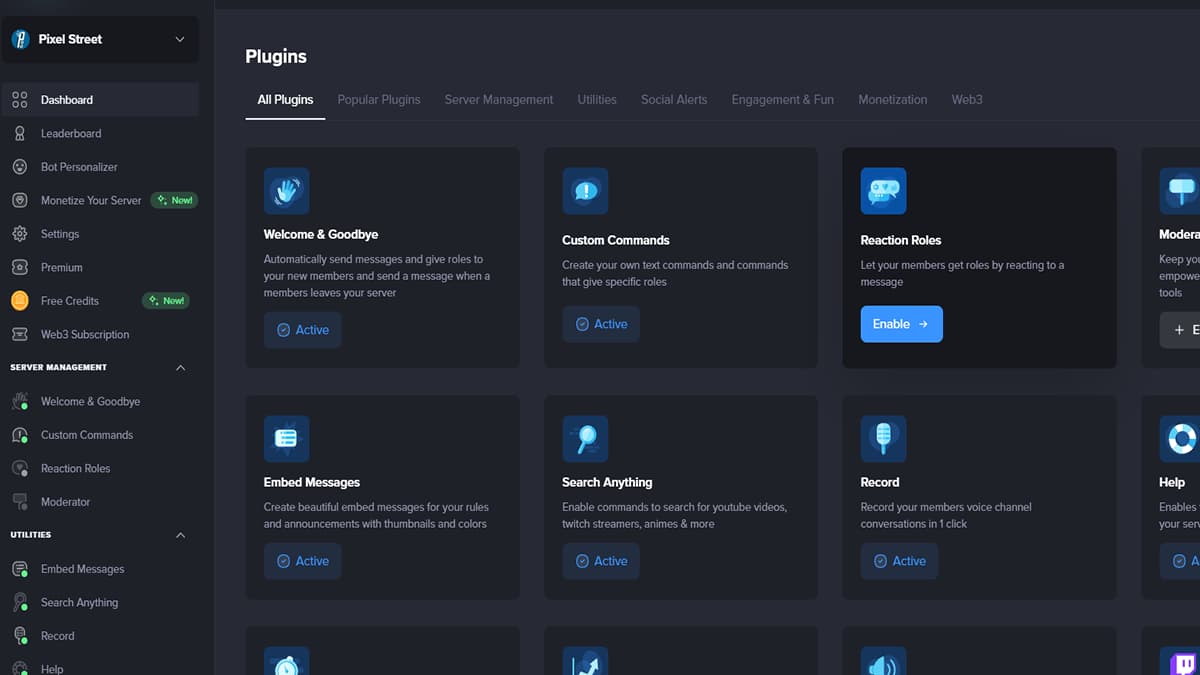Click the Record microphone icon
Image resolution: width=1200 pixels, height=675 pixels.
[883, 438]
